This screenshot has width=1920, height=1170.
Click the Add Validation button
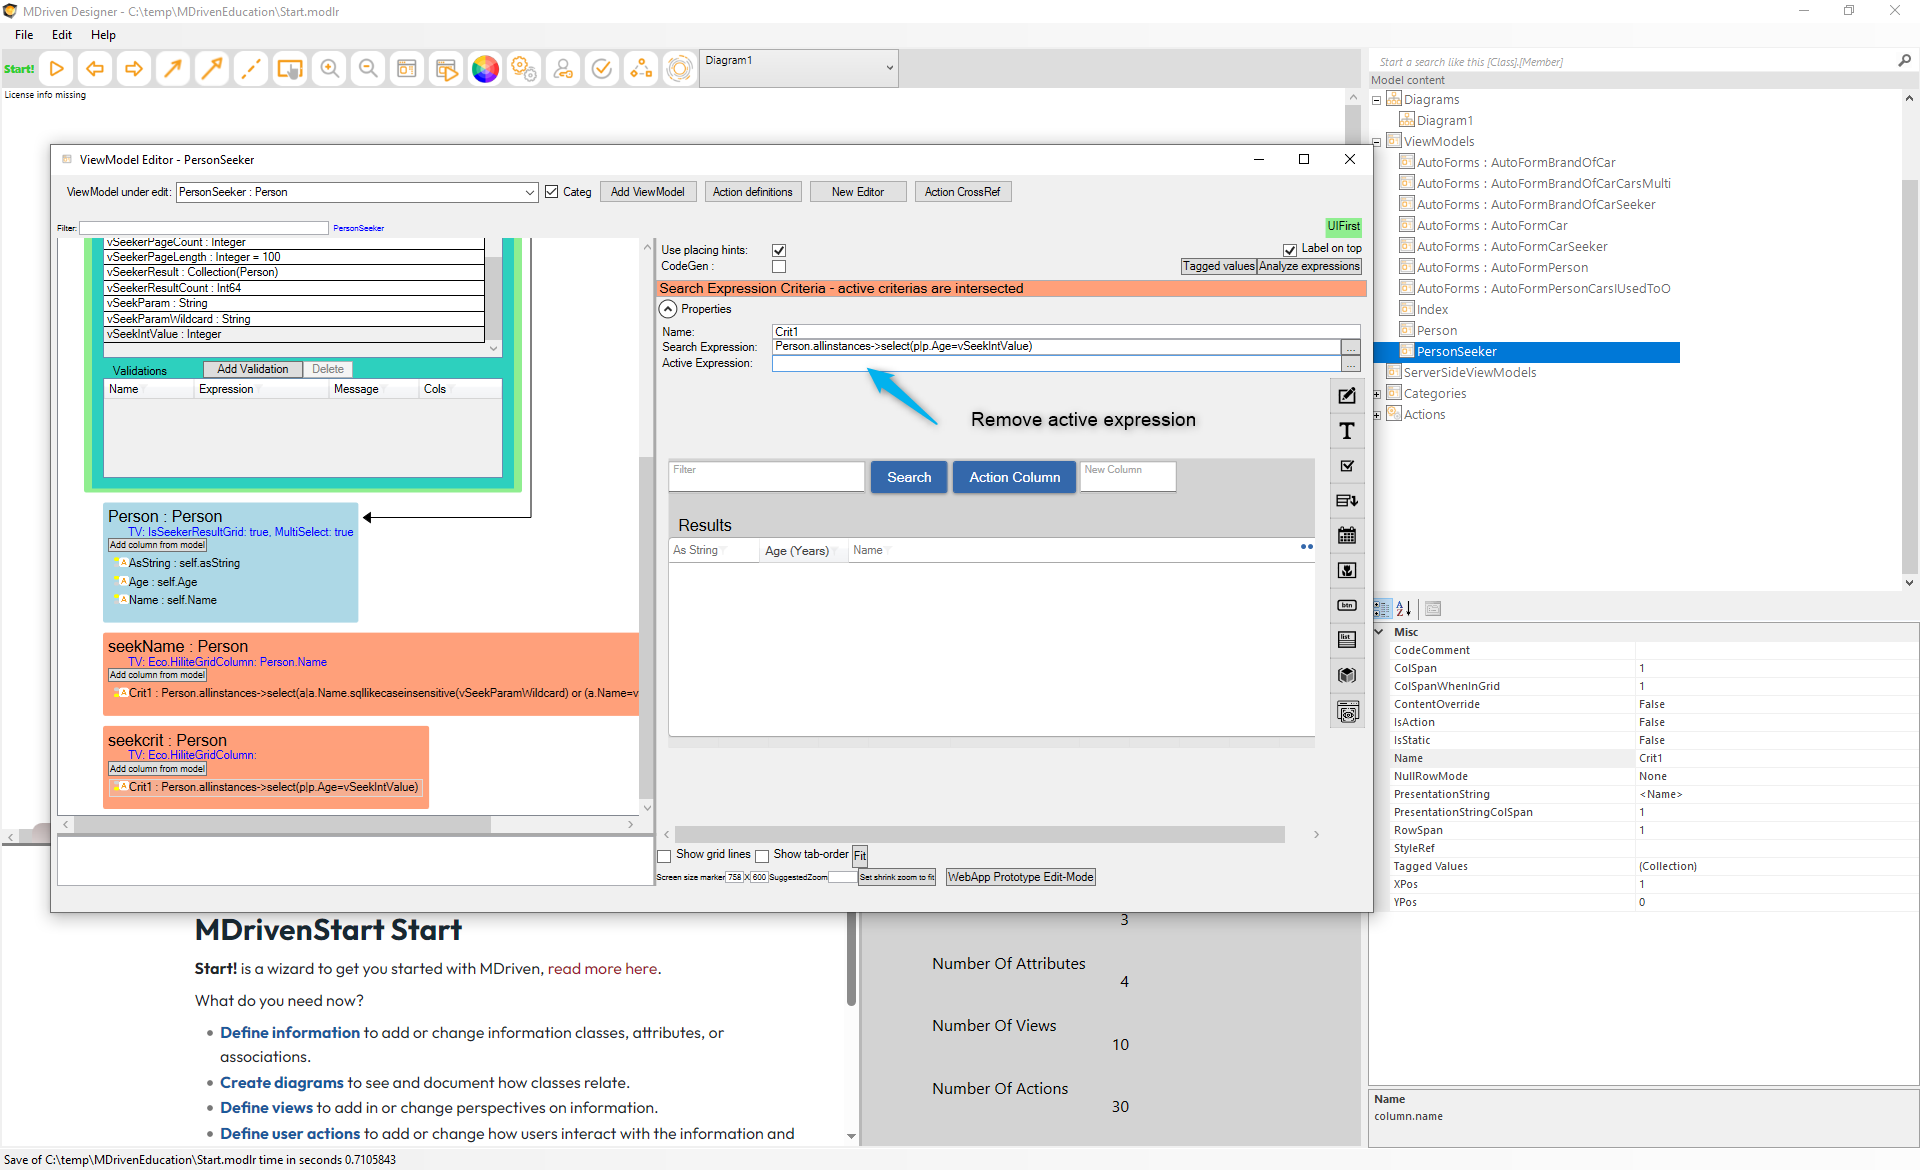coord(252,369)
